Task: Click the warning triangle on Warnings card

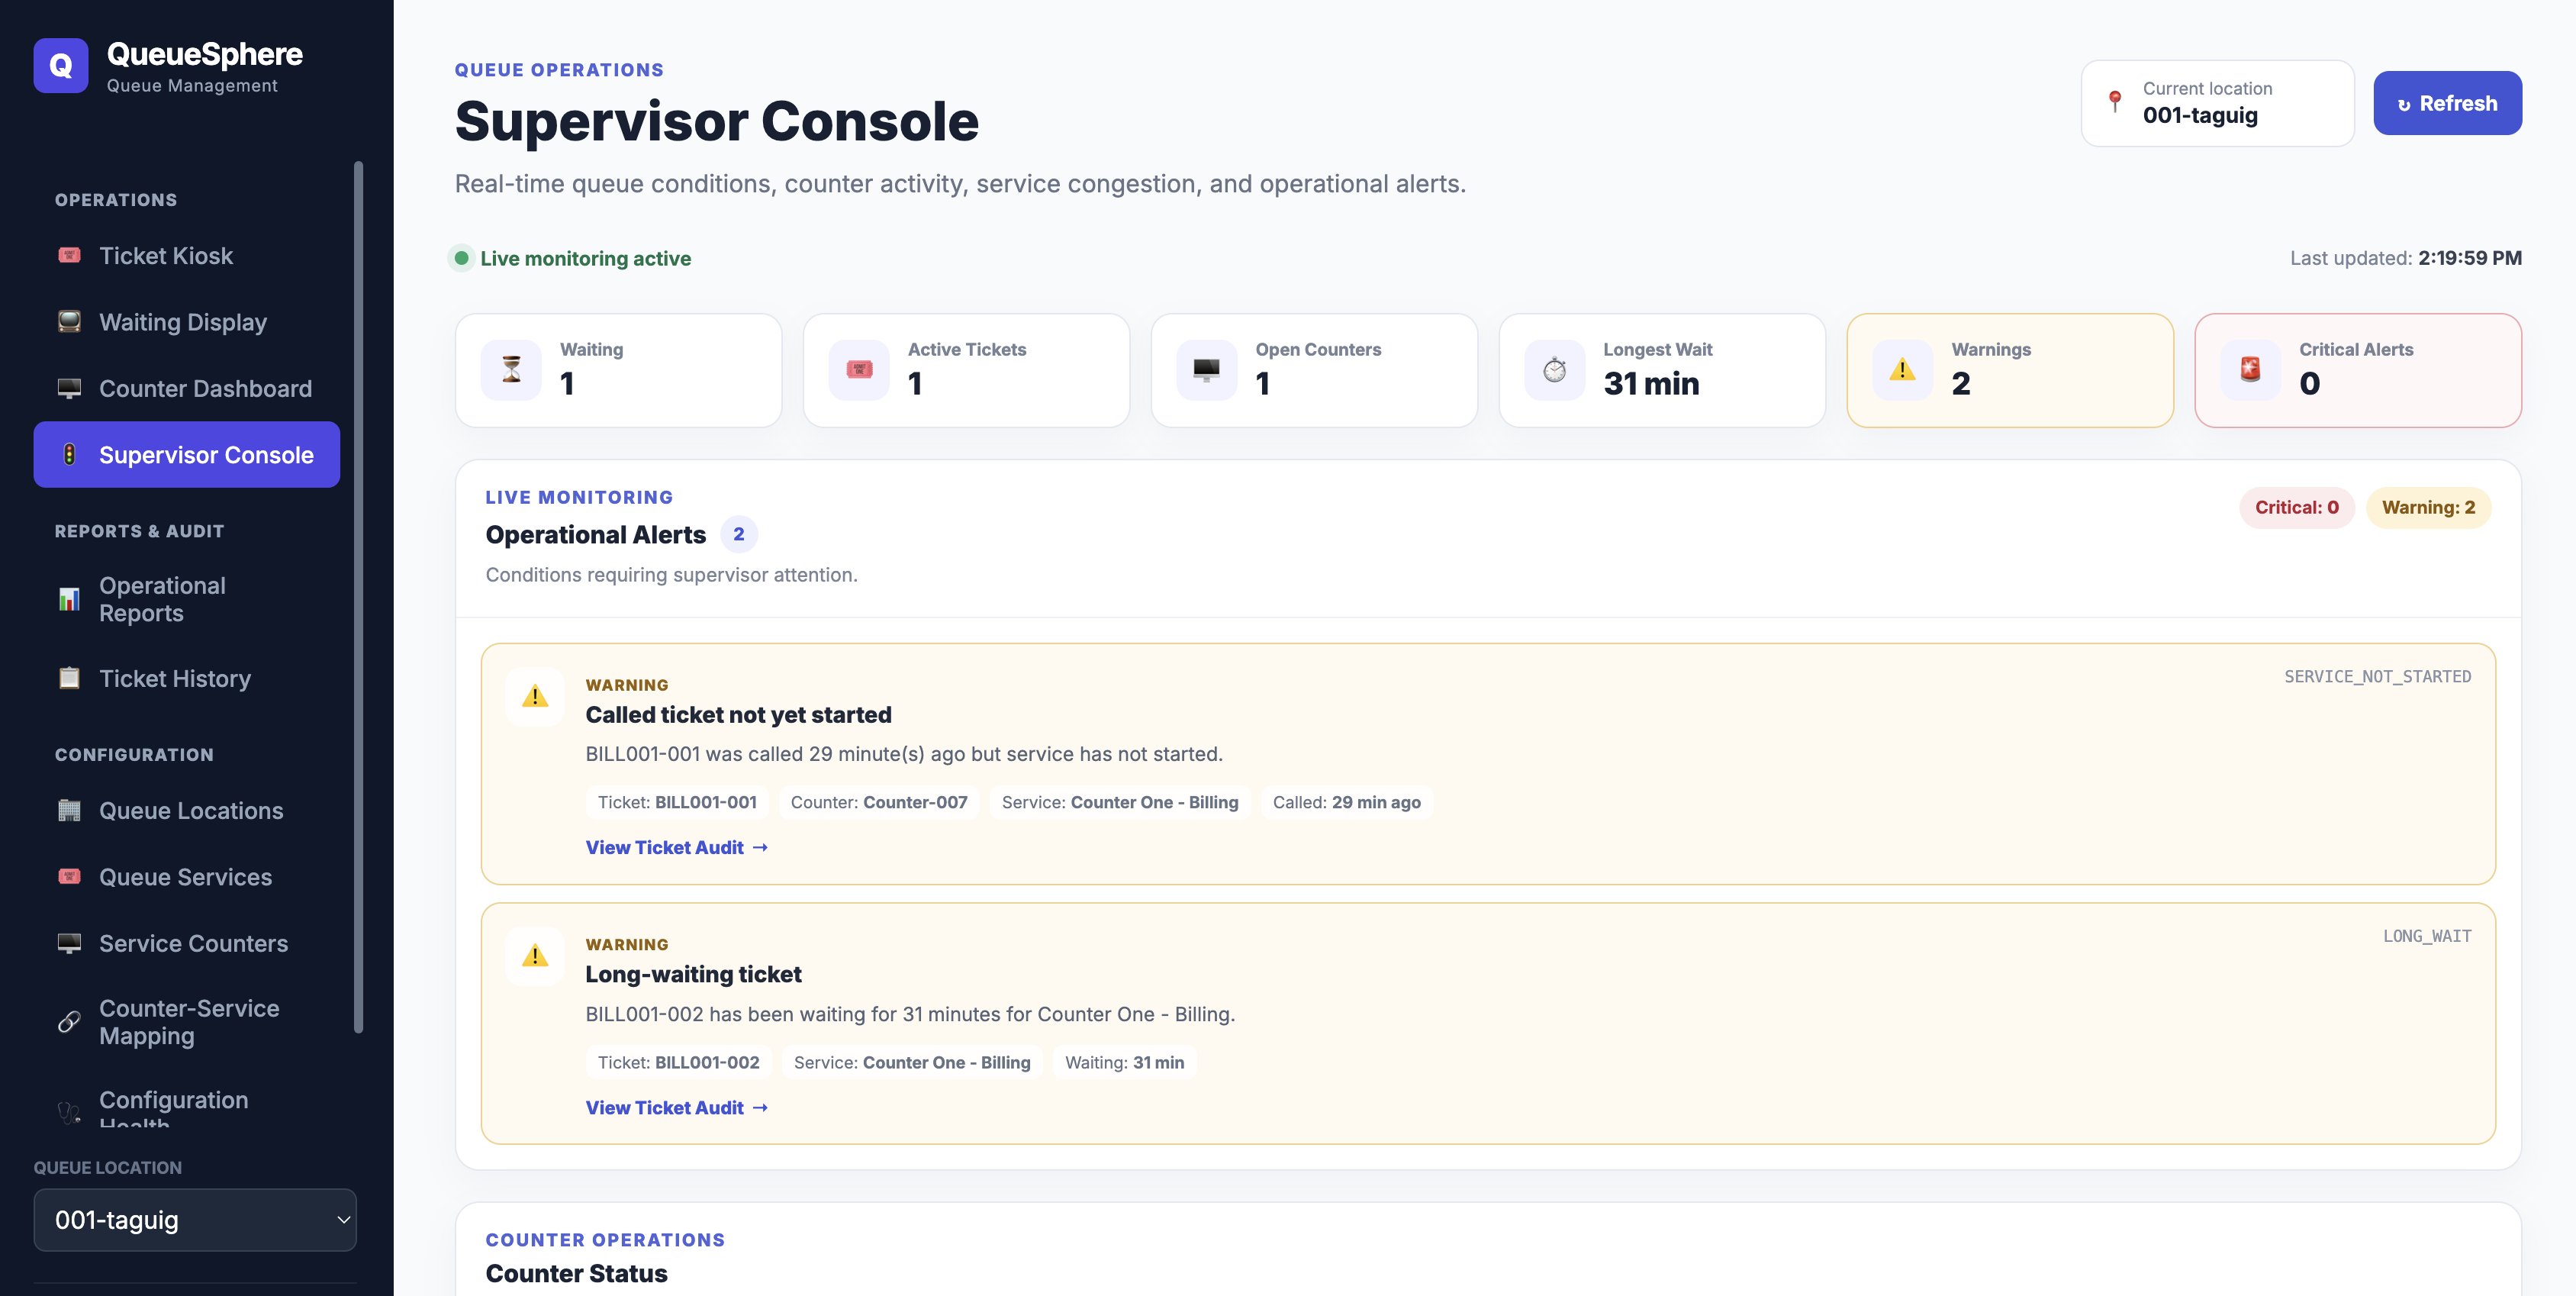Action: 1902,370
